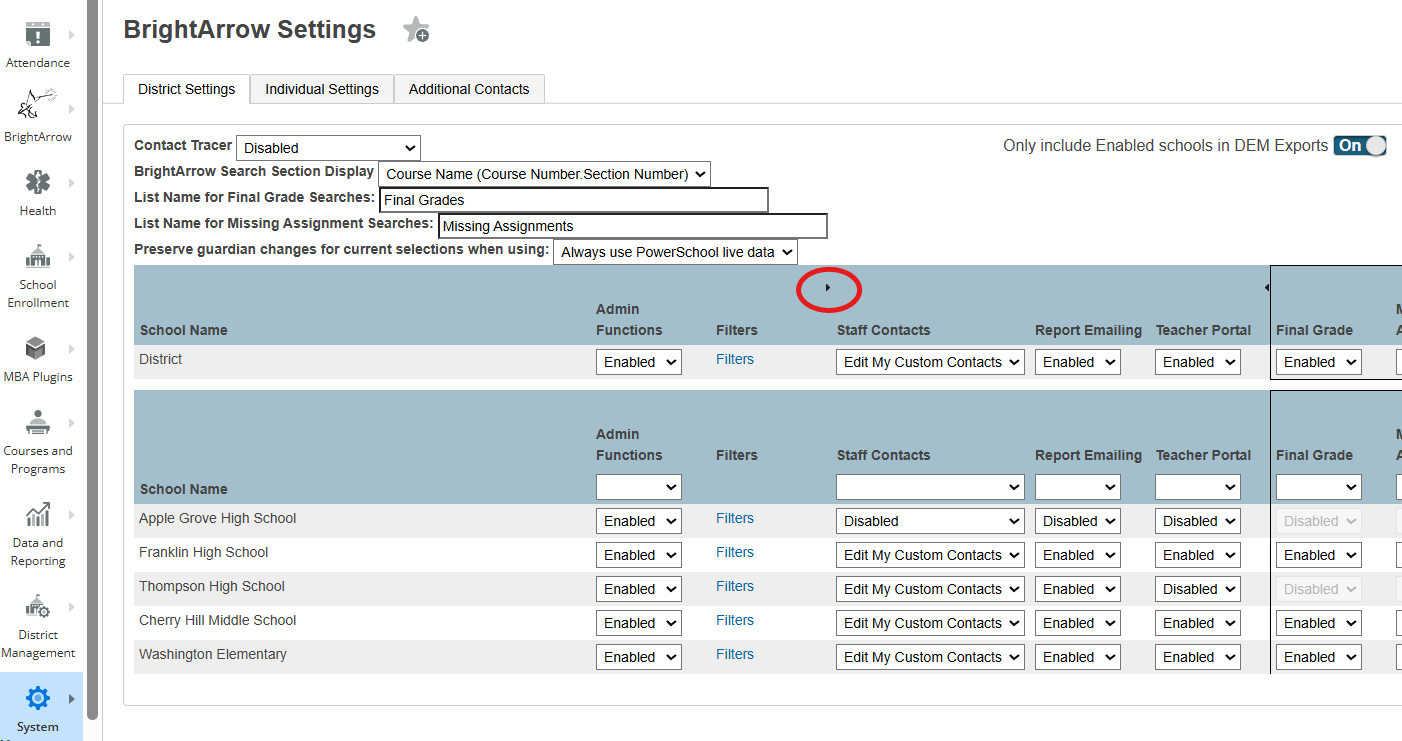This screenshot has width=1402, height=741.
Task: Click the small column expand arrow above Staff Contacts
Action: 828,288
